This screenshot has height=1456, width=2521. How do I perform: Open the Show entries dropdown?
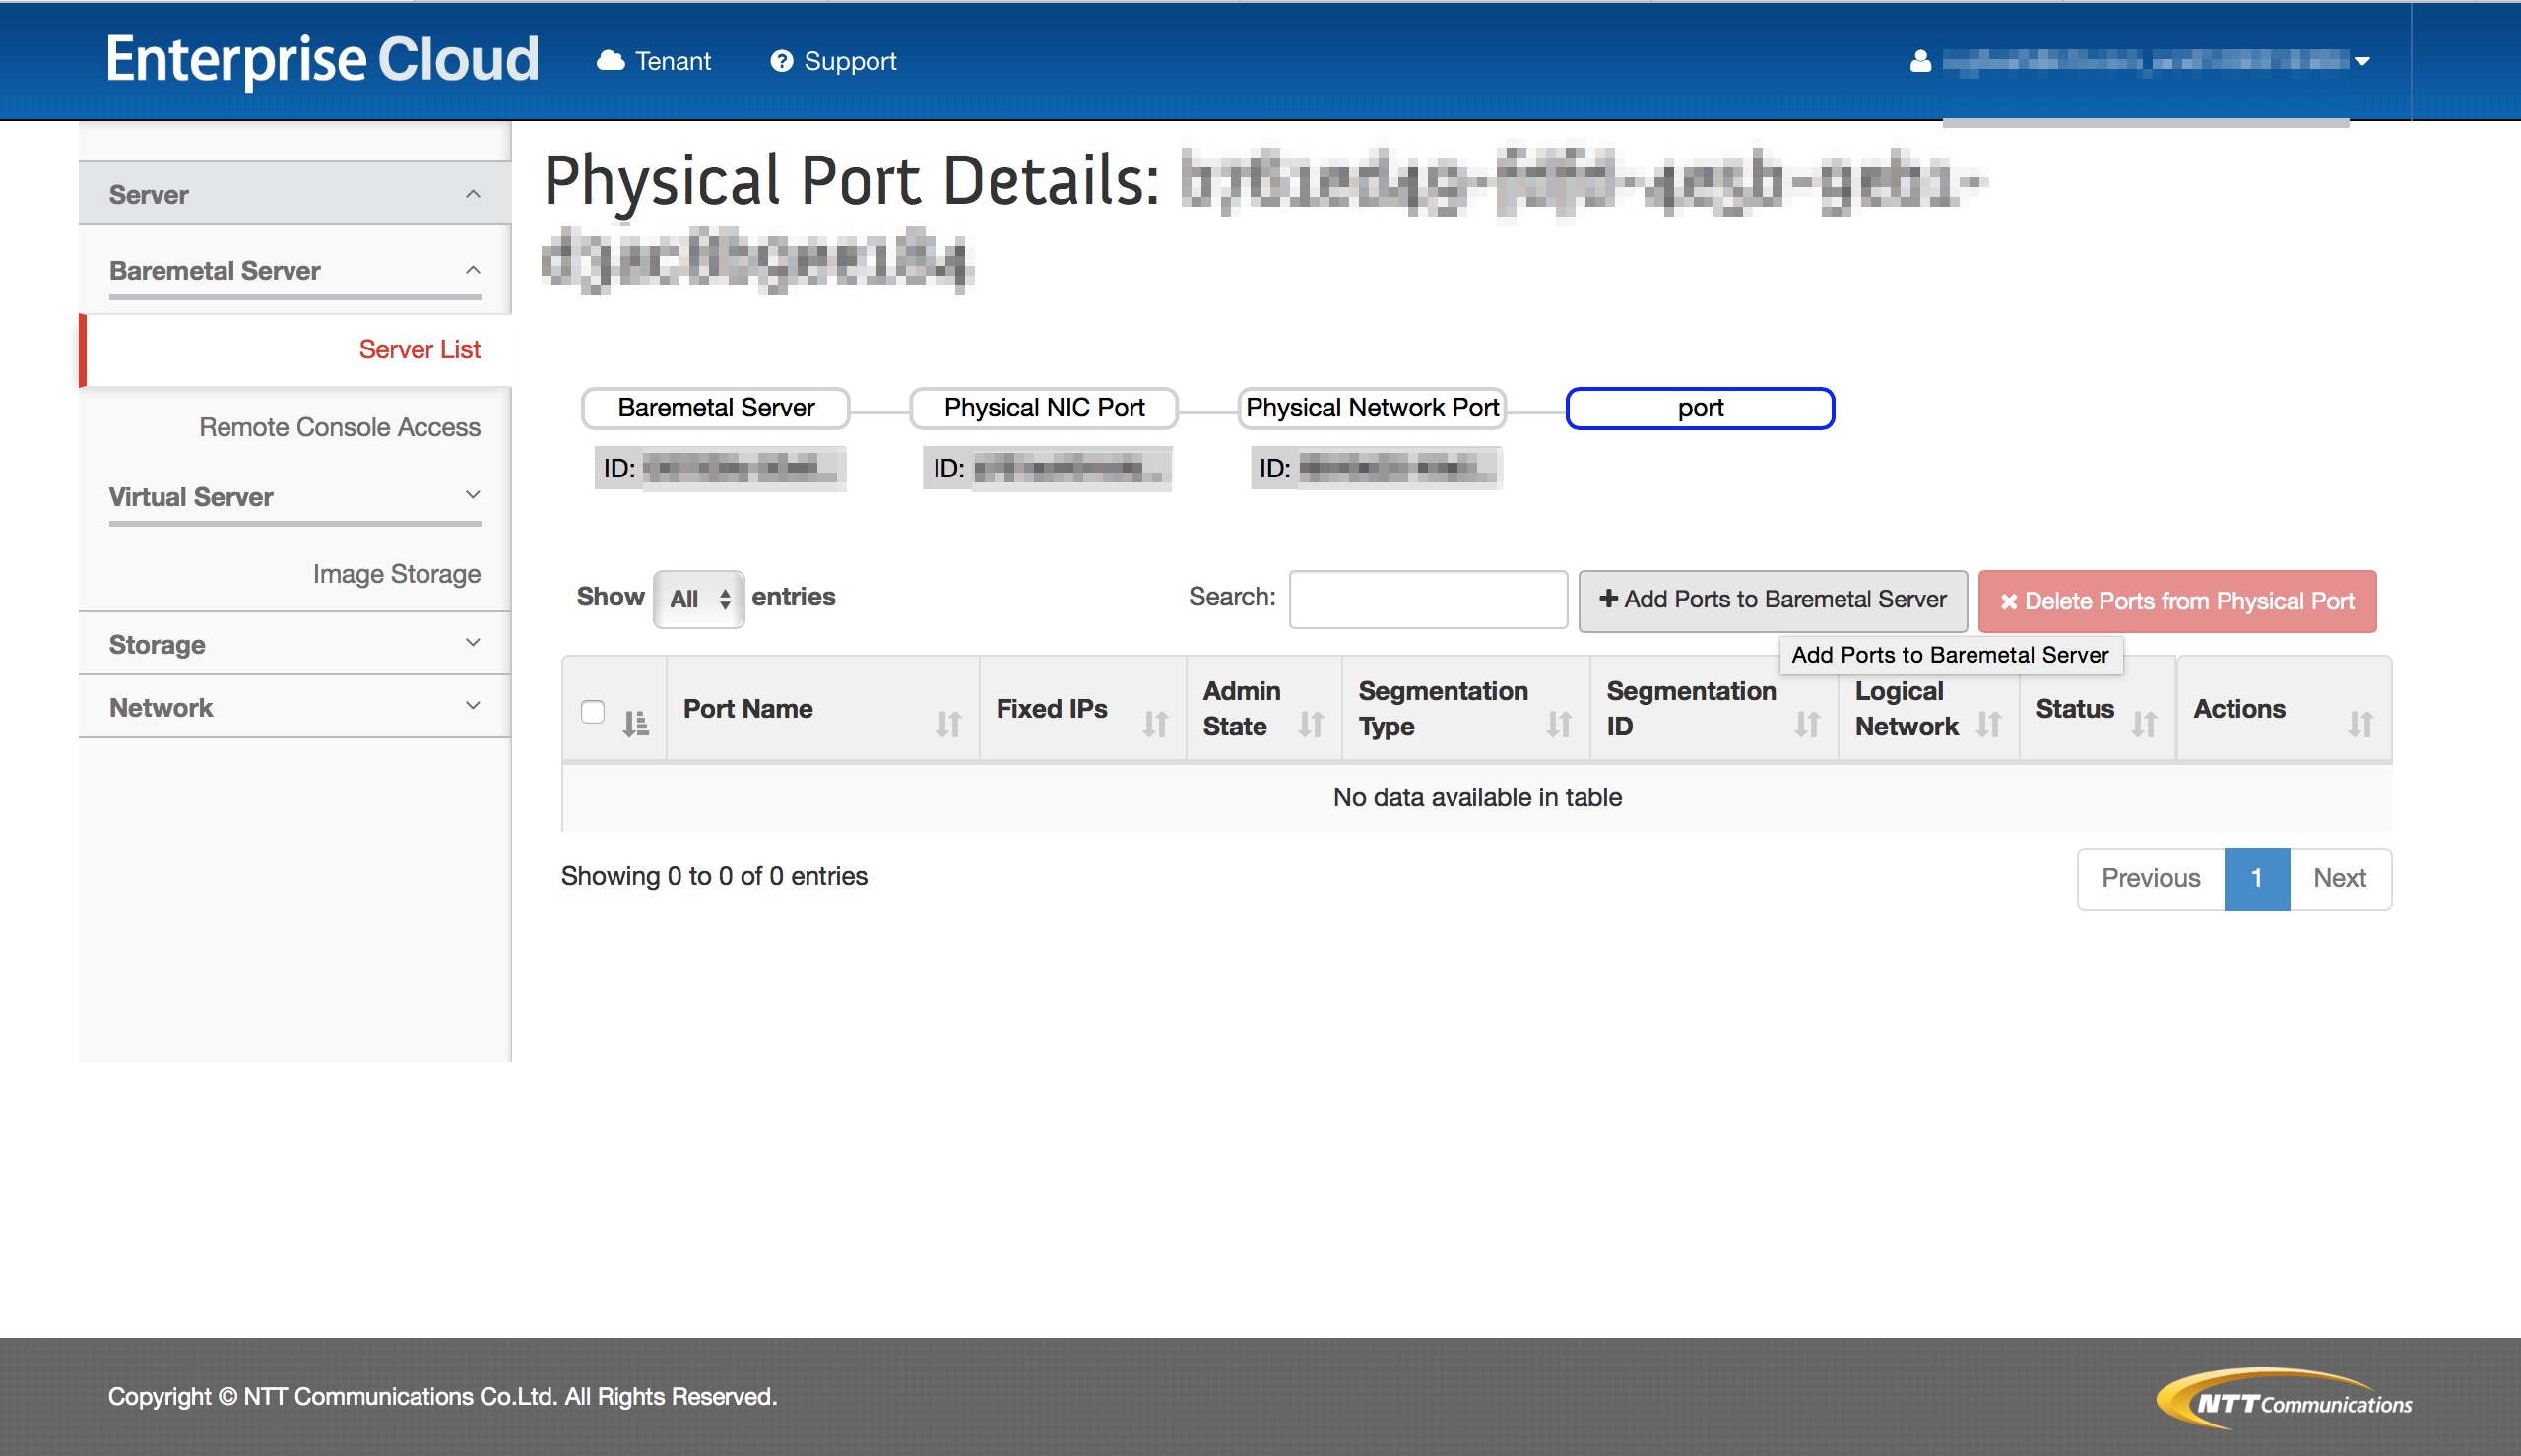coord(698,599)
